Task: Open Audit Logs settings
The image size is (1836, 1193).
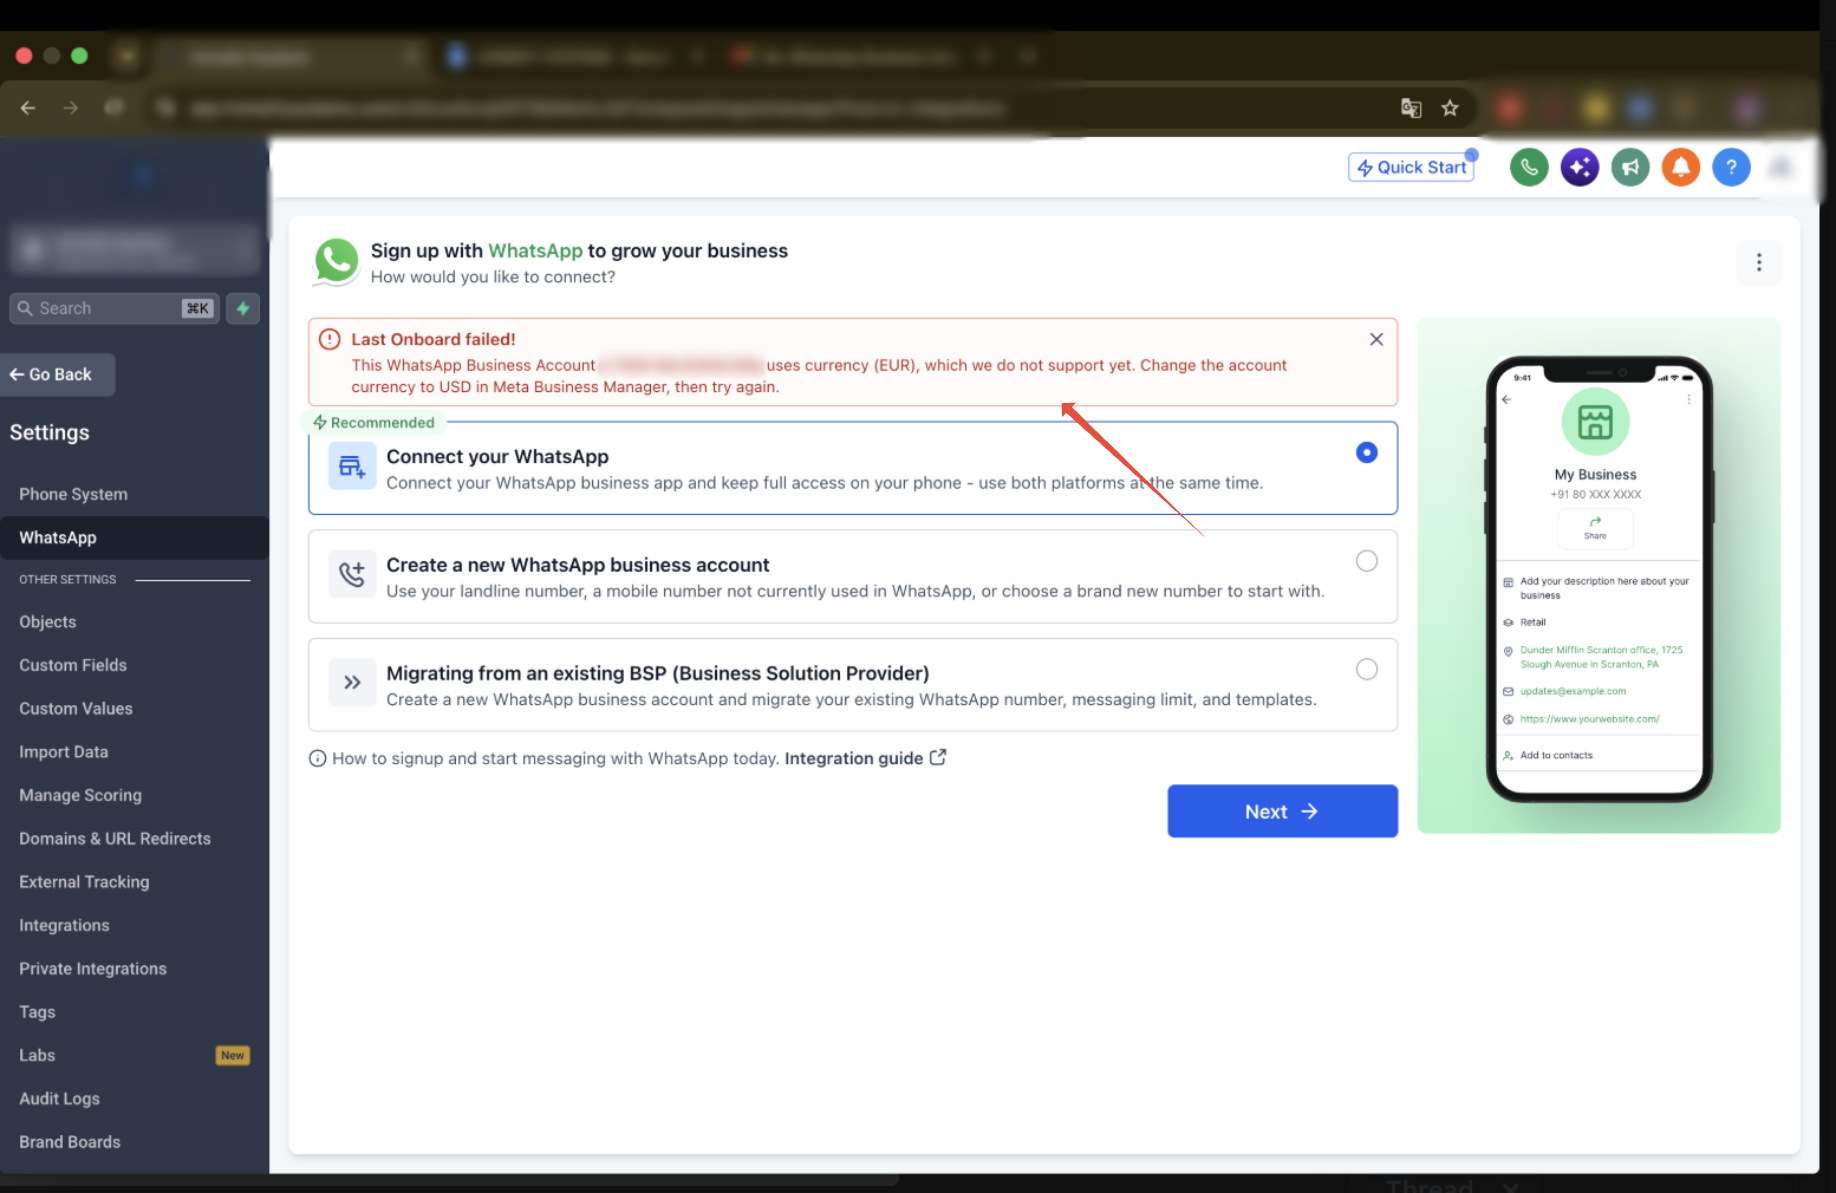Action: (59, 1099)
